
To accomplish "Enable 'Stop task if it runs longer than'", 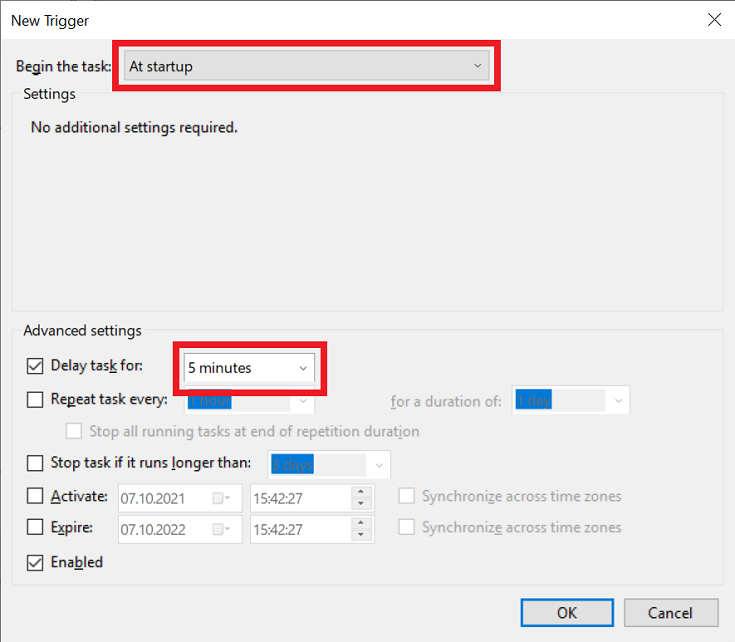I will 35,463.
